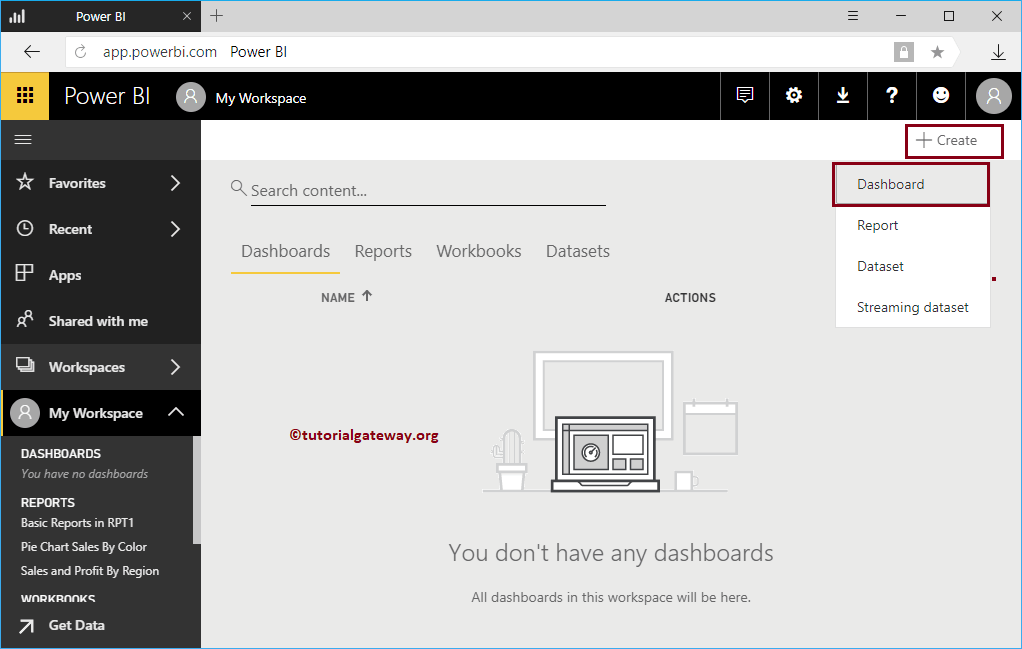Click the Shared with me people icon
This screenshot has width=1022, height=649.
[25, 319]
